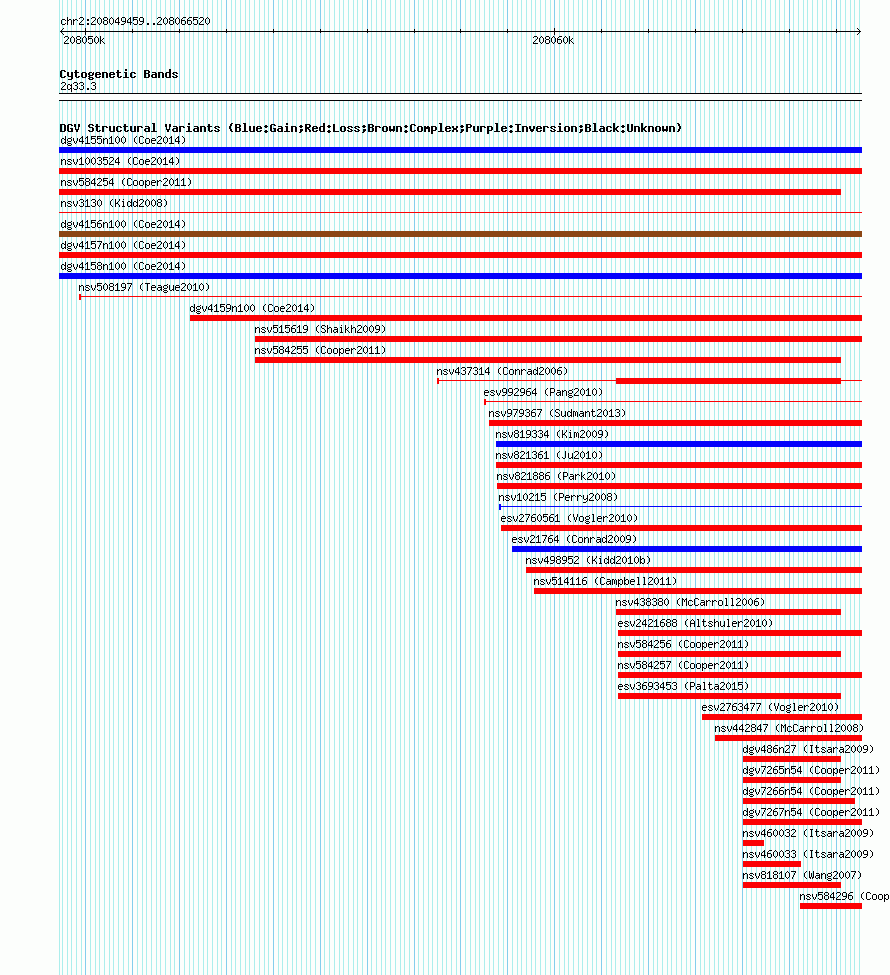Open variant nsv442847 (McCarroll2008)
Image resolution: width=890 pixels, height=975 pixels.
(789, 729)
